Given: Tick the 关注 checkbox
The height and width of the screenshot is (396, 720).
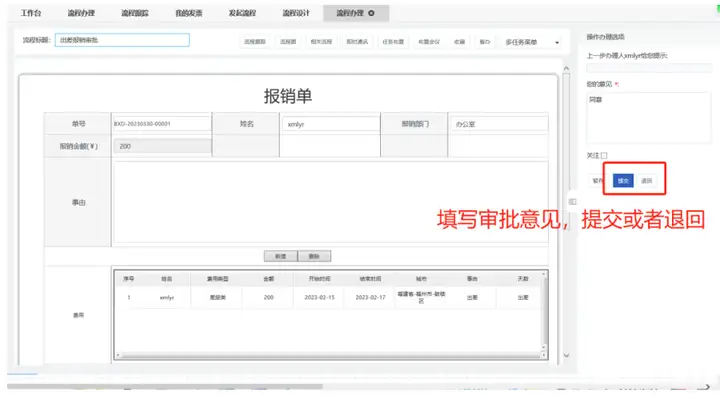Looking at the screenshot, I should click(604, 156).
